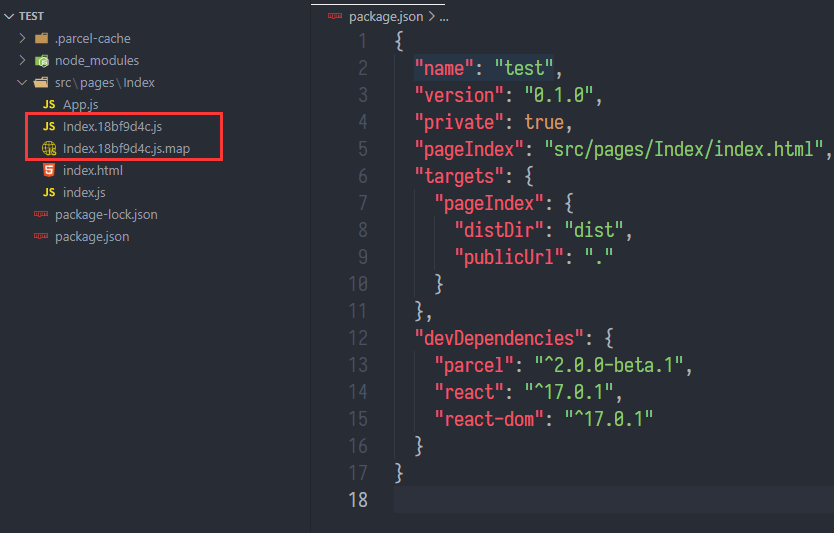834x533 pixels.
Task: Click the "src/pages/Index/index.html" value
Action: click(684, 149)
